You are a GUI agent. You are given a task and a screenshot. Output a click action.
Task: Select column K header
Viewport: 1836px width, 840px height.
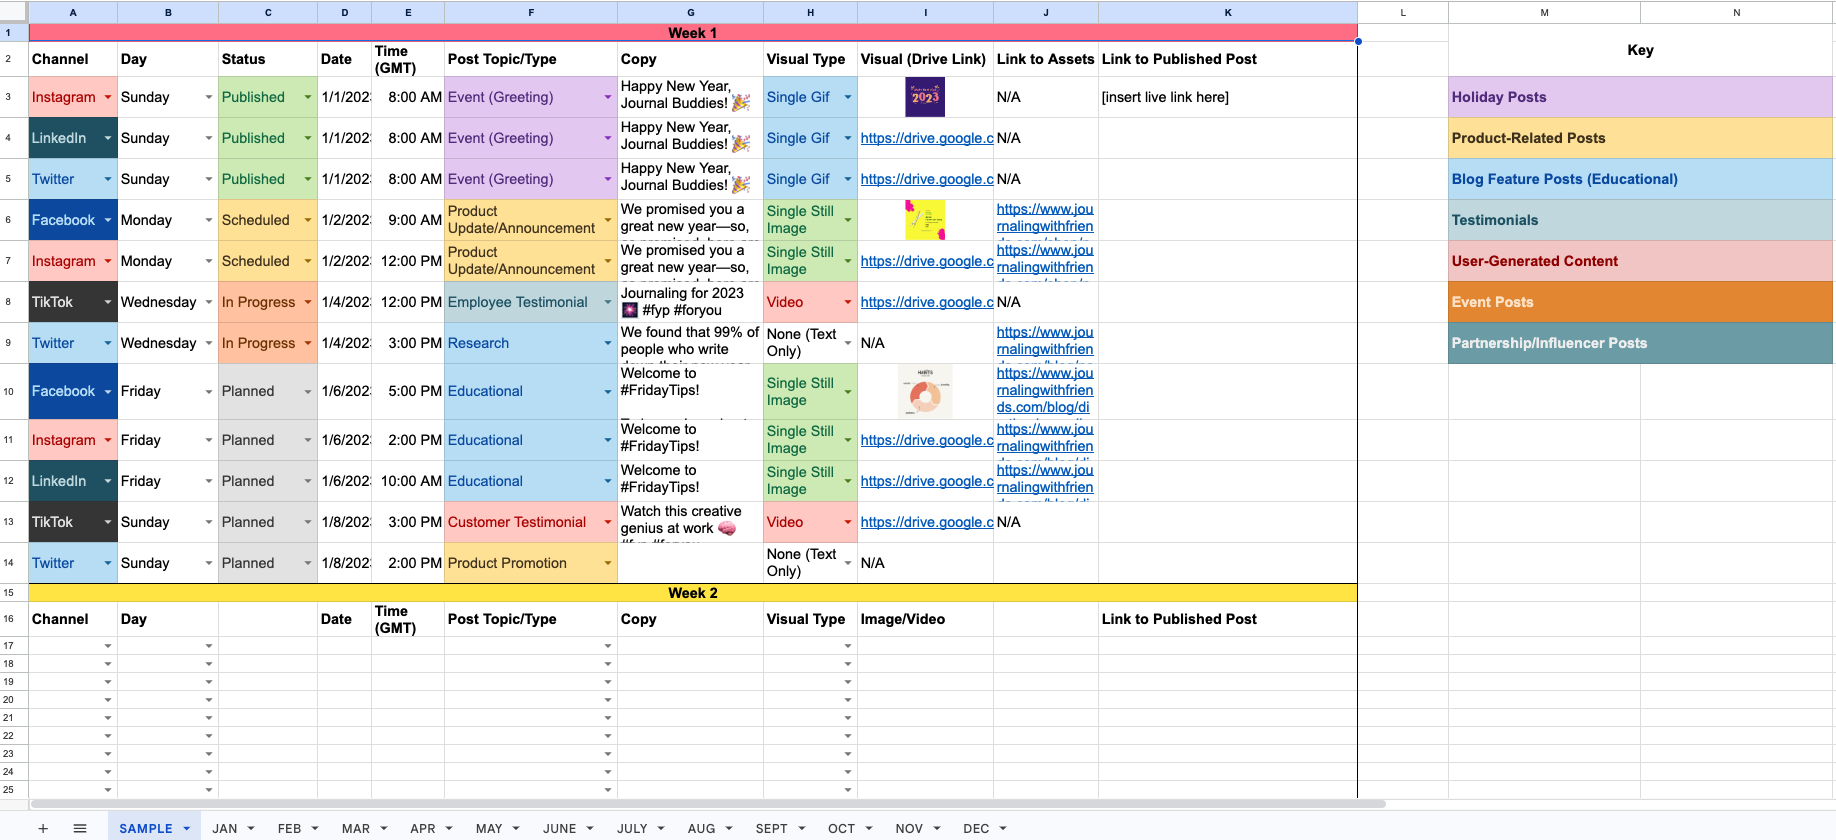(x=1227, y=12)
